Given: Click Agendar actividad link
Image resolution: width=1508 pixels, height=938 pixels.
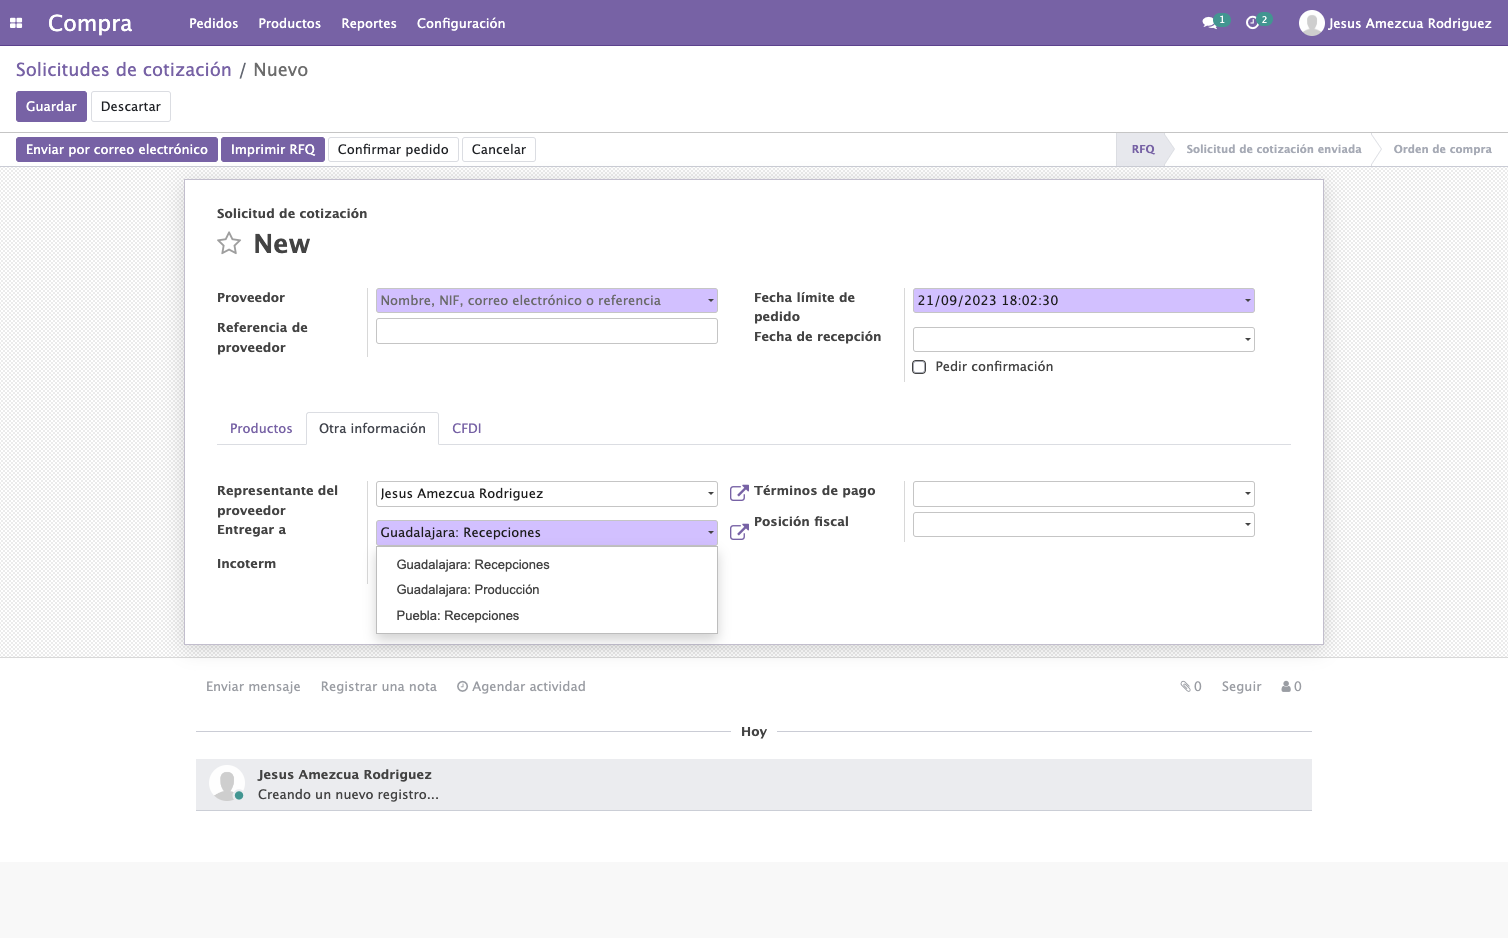Looking at the screenshot, I should [x=521, y=686].
